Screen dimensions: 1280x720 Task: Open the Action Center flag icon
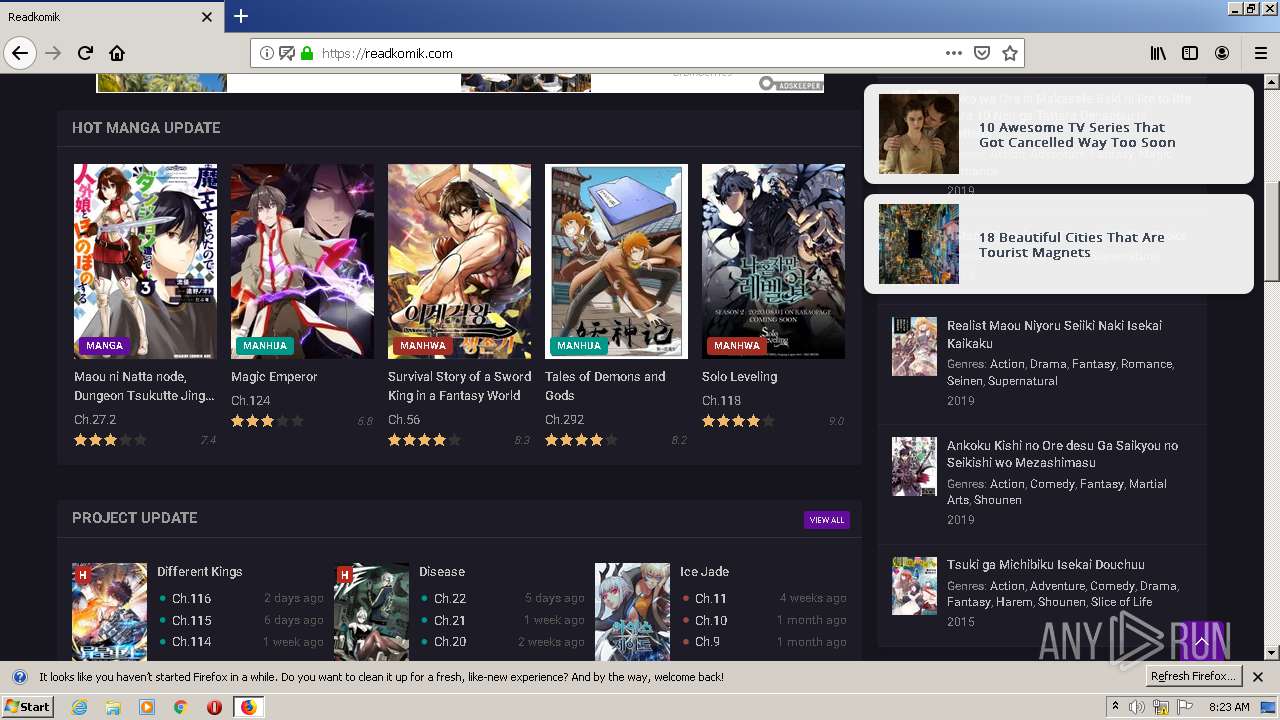(1186, 707)
